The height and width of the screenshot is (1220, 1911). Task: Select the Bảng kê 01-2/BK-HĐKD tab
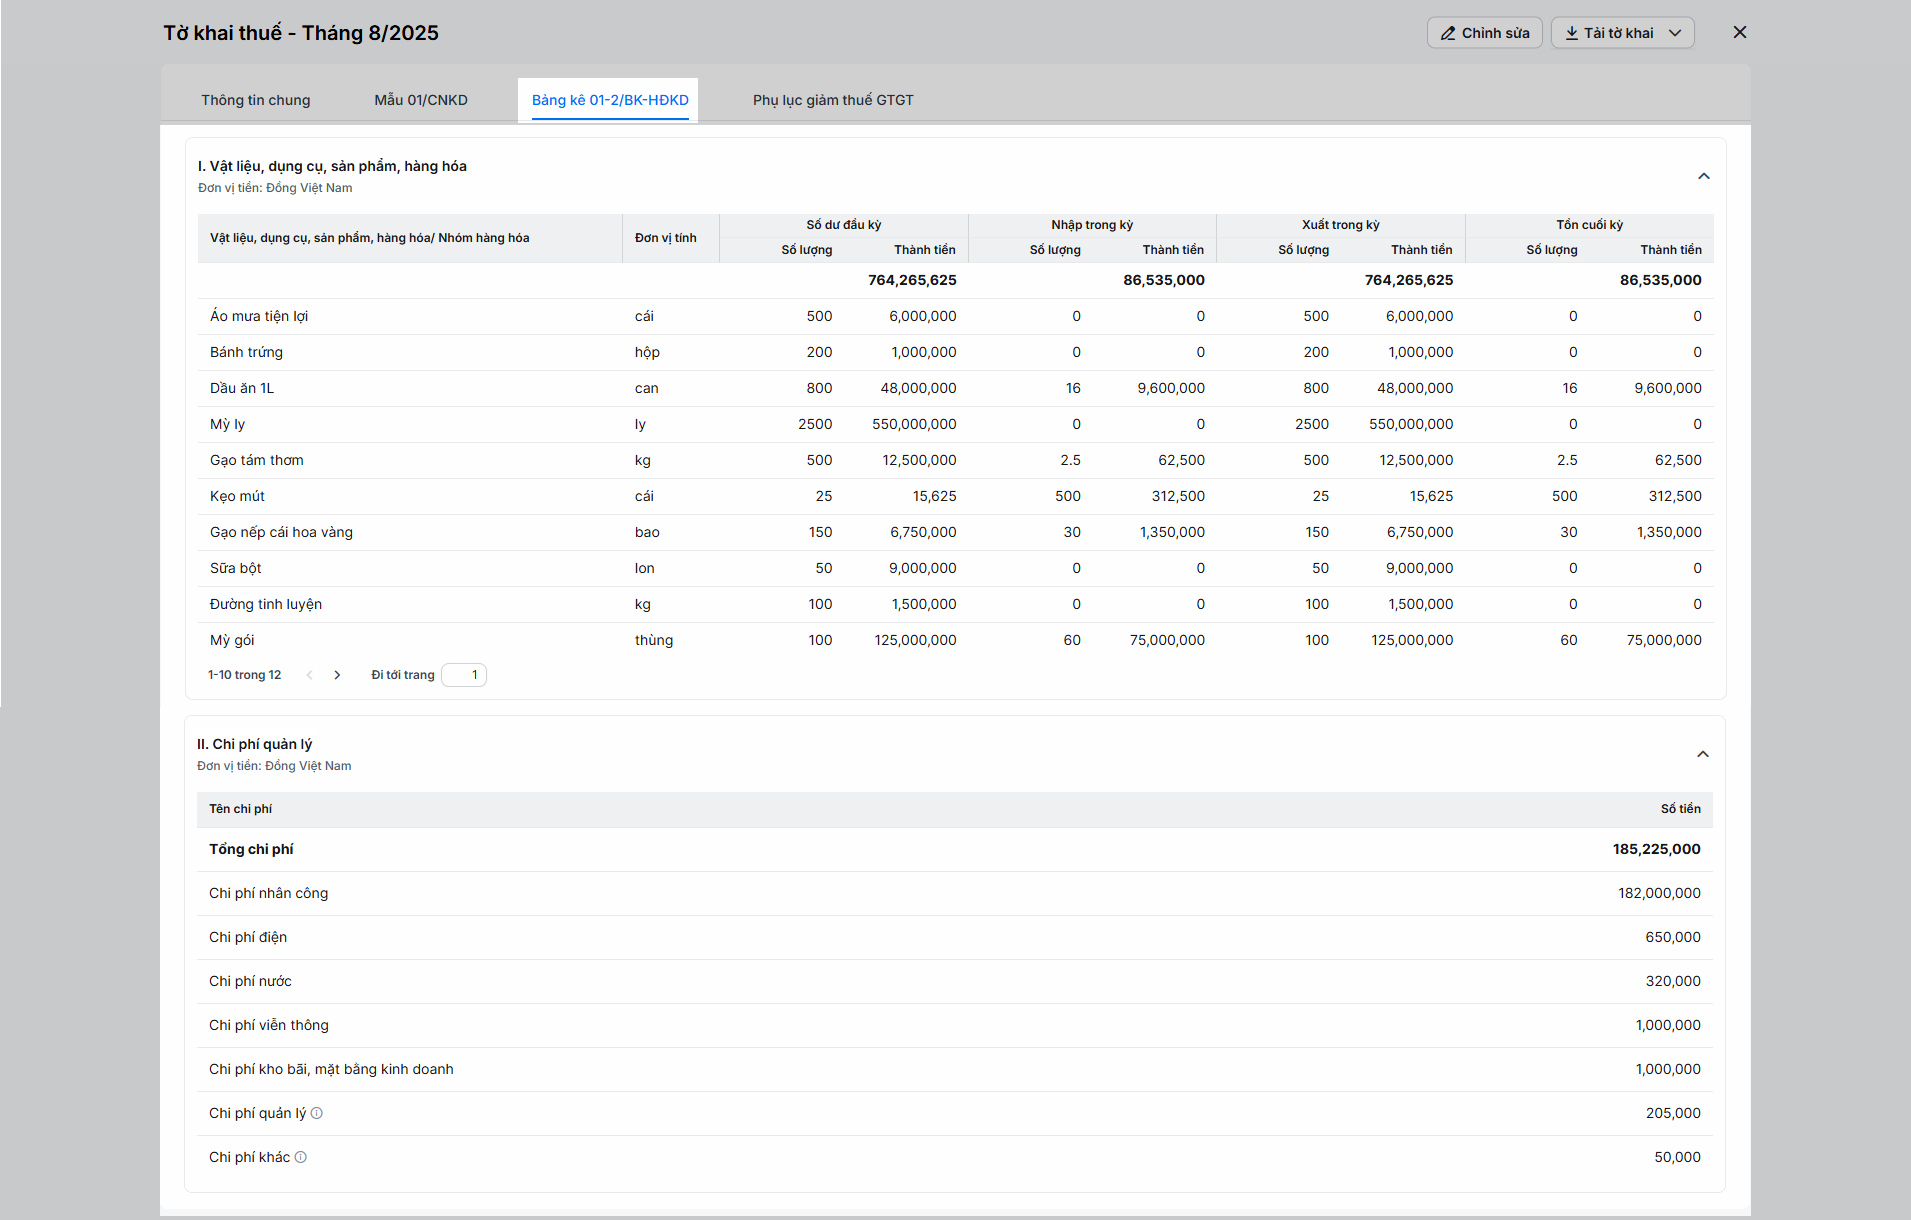(609, 100)
